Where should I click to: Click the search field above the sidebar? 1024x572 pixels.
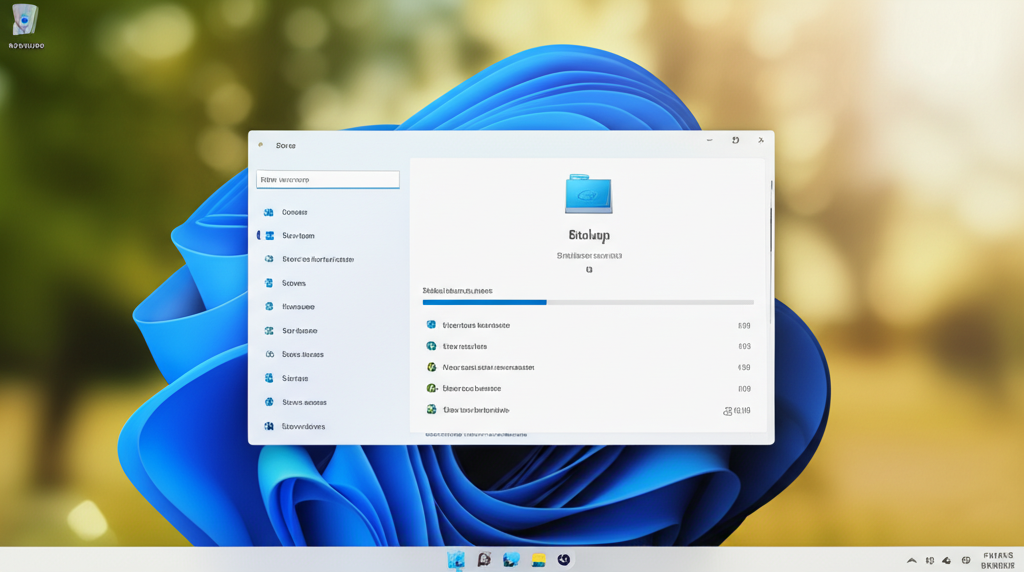328,180
